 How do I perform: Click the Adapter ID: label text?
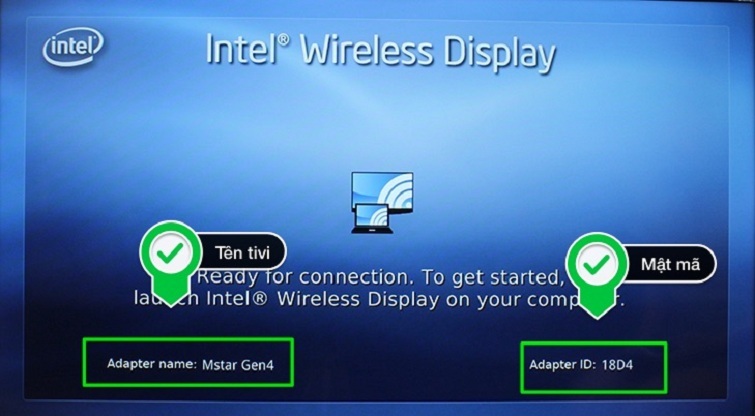click(x=563, y=364)
